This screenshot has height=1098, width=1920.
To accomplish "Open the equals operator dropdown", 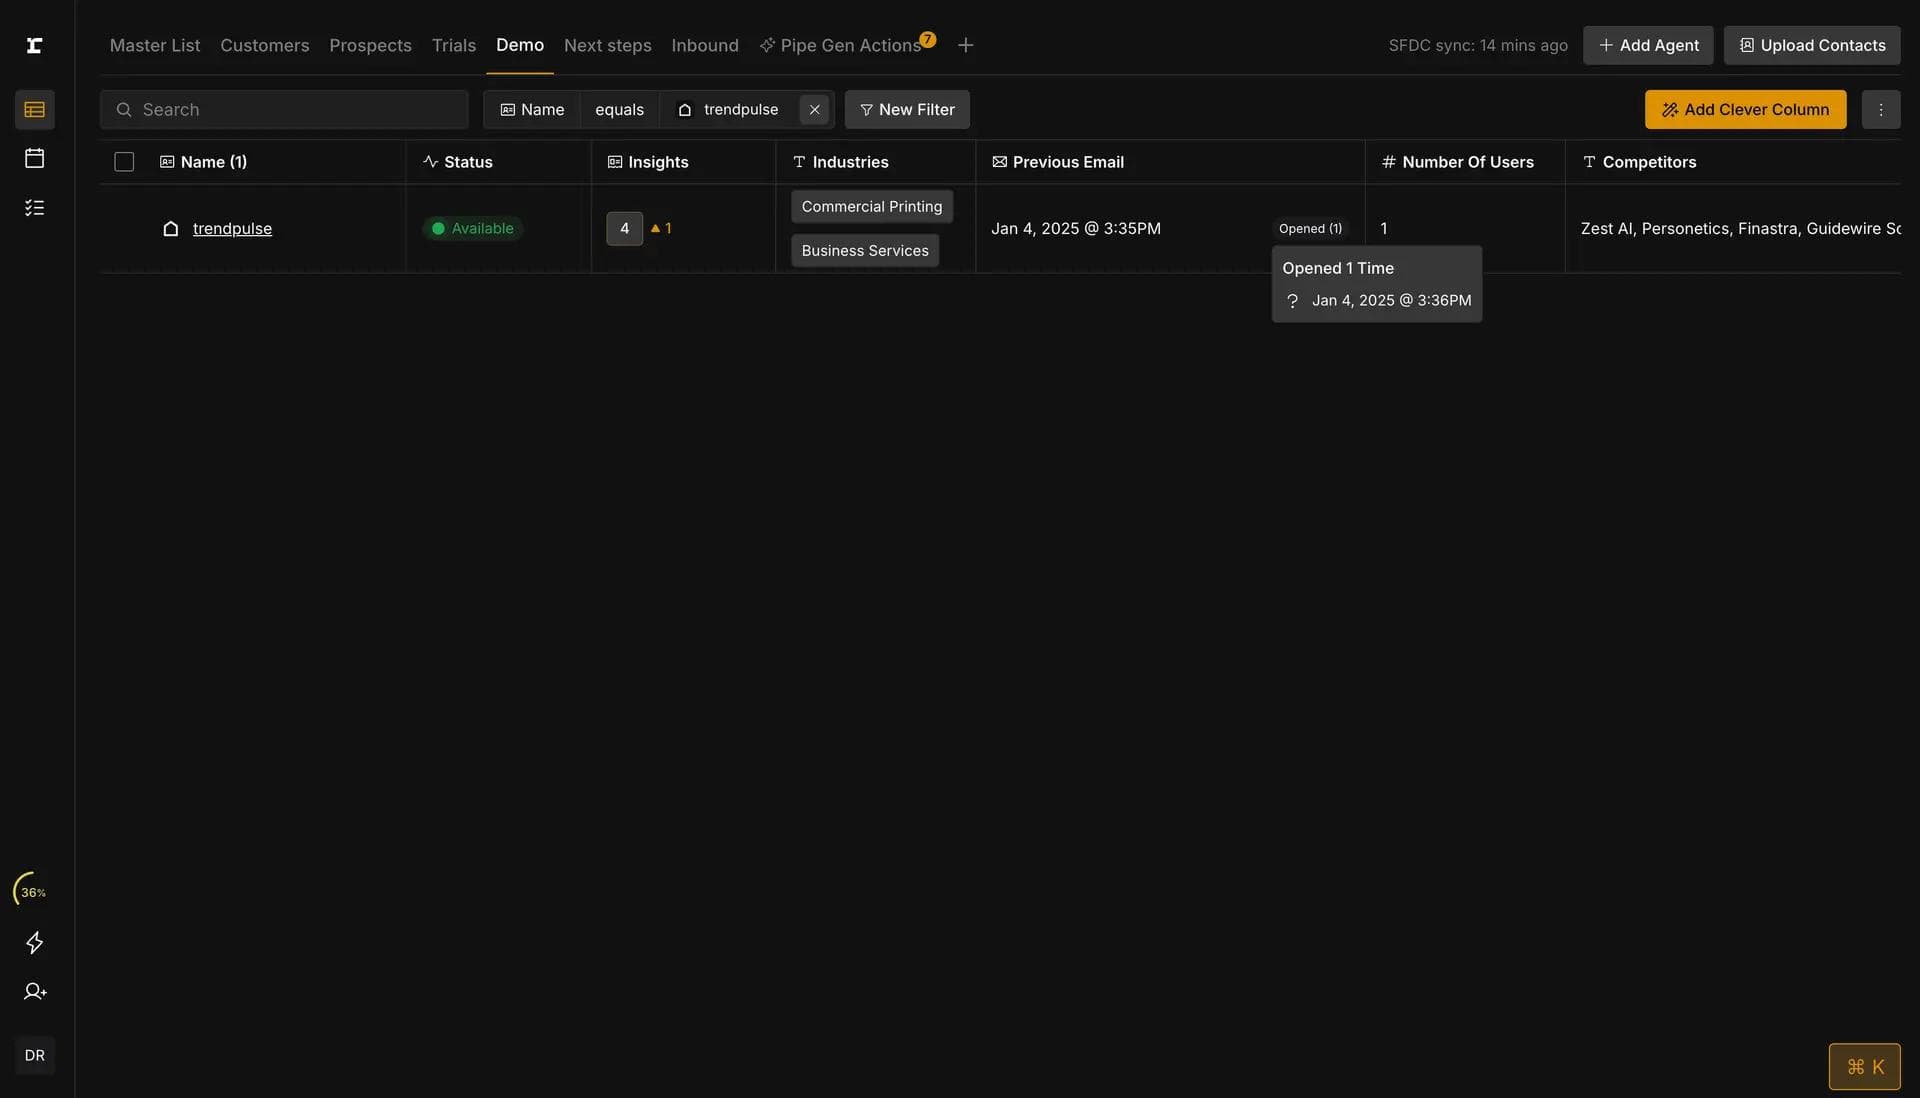I will point(619,109).
